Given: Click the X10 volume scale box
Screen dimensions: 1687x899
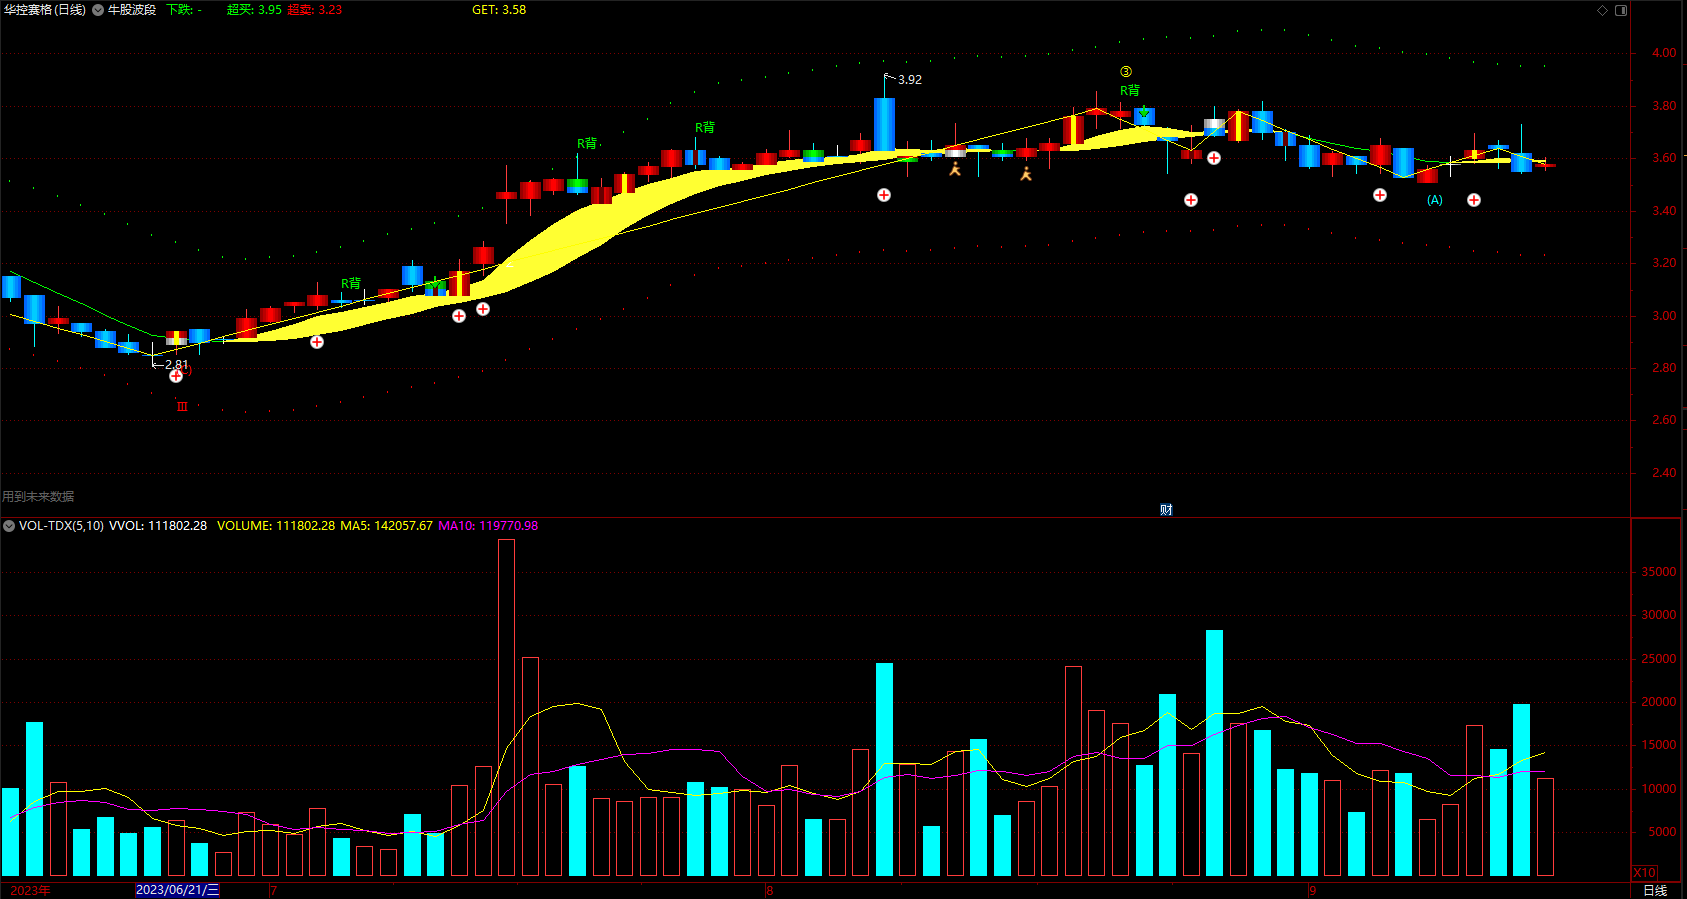Looking at the screenshot, I should tap(1644, 873).
